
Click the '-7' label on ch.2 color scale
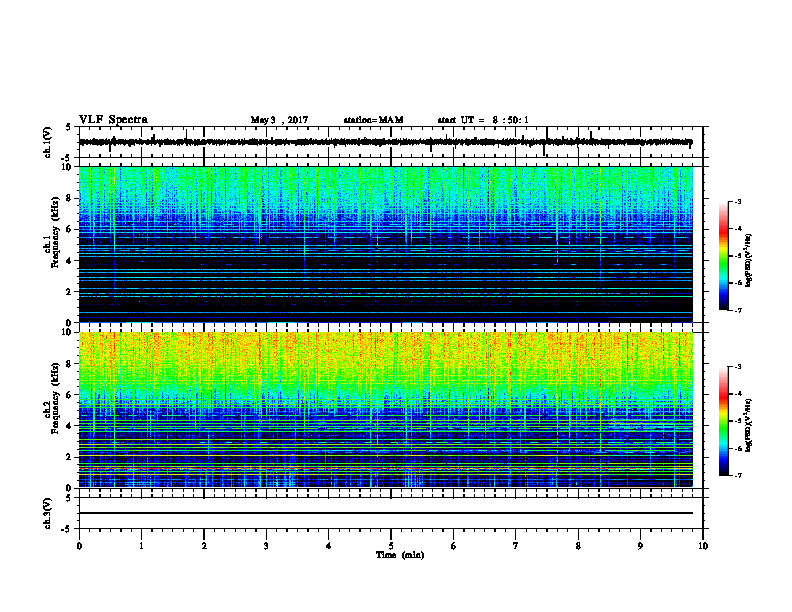[x=737, y=476]
